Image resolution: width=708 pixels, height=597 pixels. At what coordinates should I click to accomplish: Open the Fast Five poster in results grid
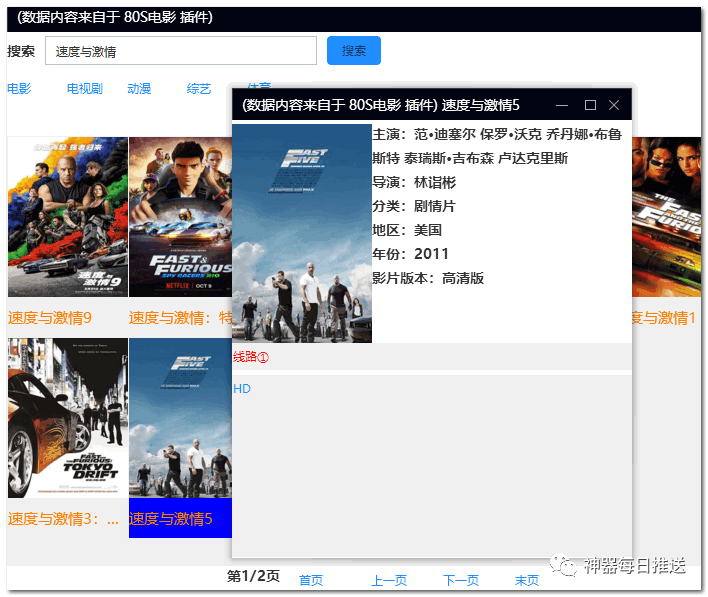click(180, 418)
